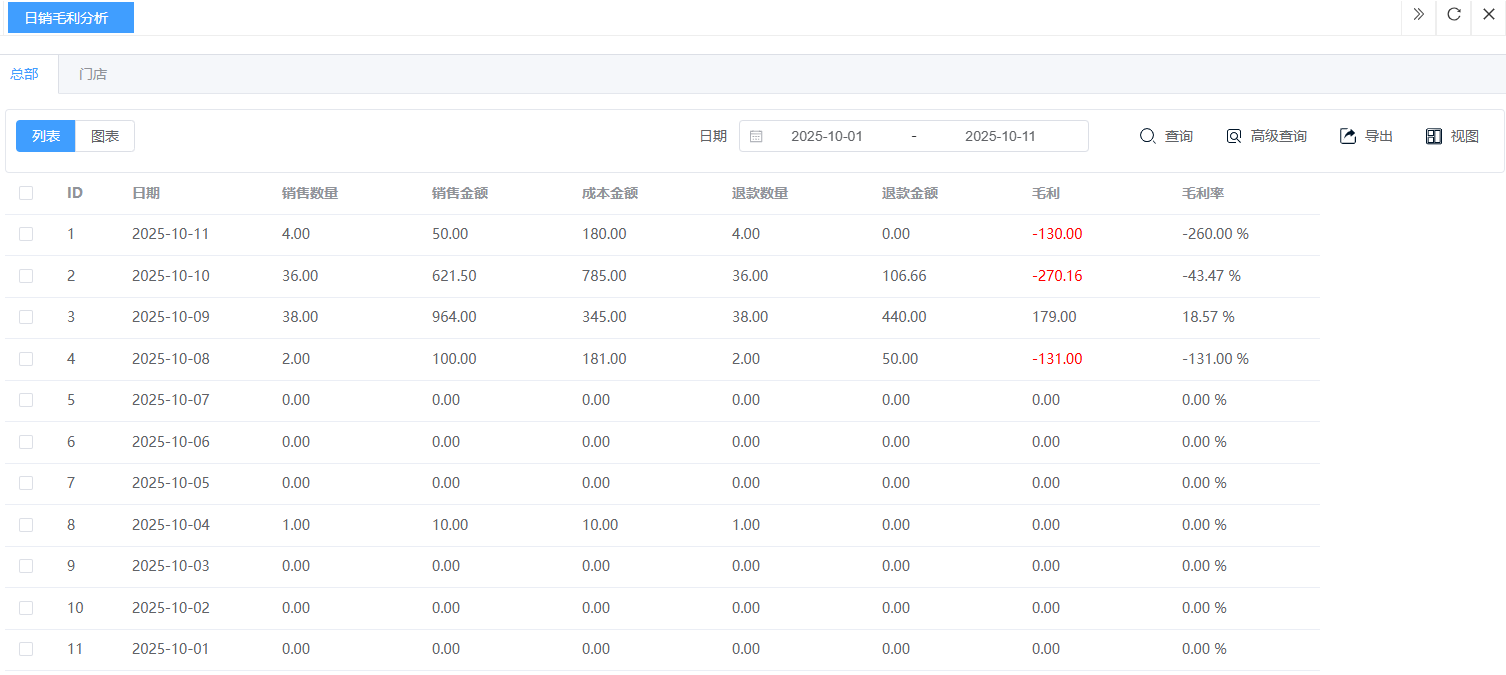Click the 毛利率 column header
Viewport: 1506px width, 675px height.
point(1202,193)
